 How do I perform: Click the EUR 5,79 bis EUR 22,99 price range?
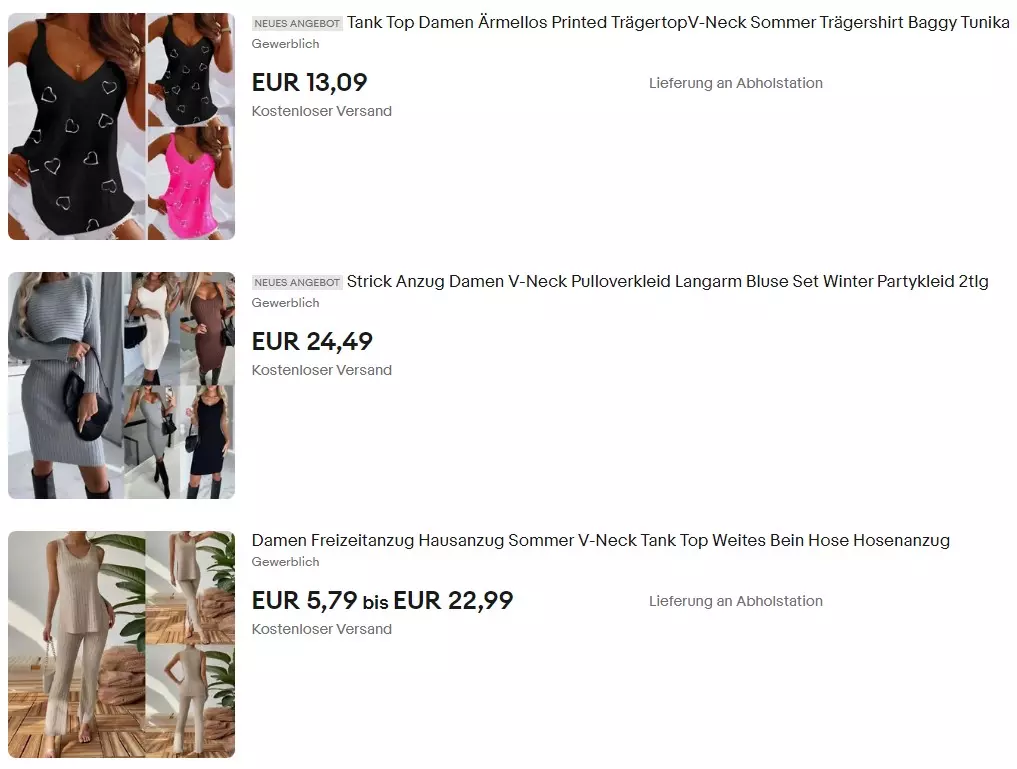382,600
